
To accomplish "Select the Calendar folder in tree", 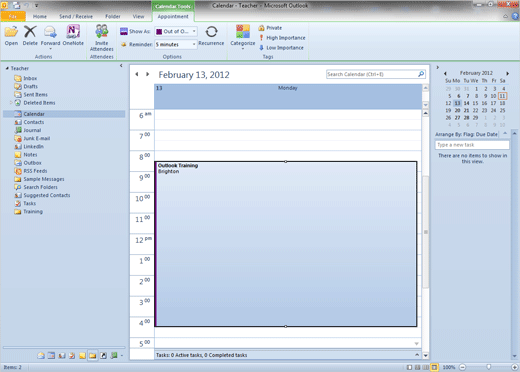I will pos(64,114).
